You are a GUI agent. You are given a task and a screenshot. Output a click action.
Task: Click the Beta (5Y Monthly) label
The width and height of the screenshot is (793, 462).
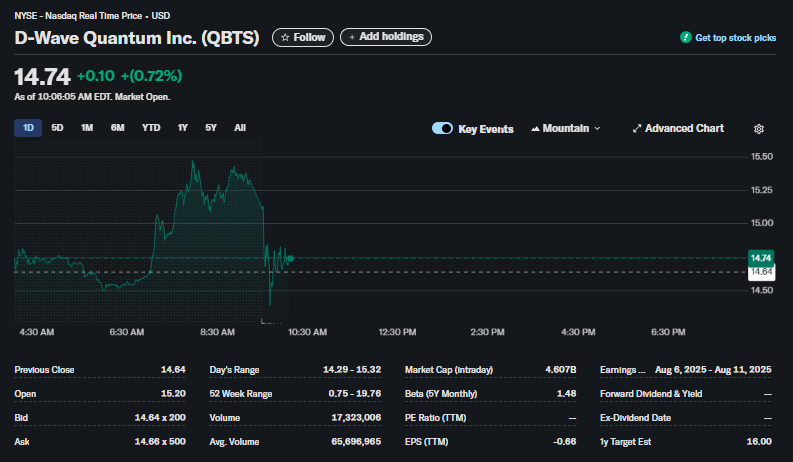point(440,394)
